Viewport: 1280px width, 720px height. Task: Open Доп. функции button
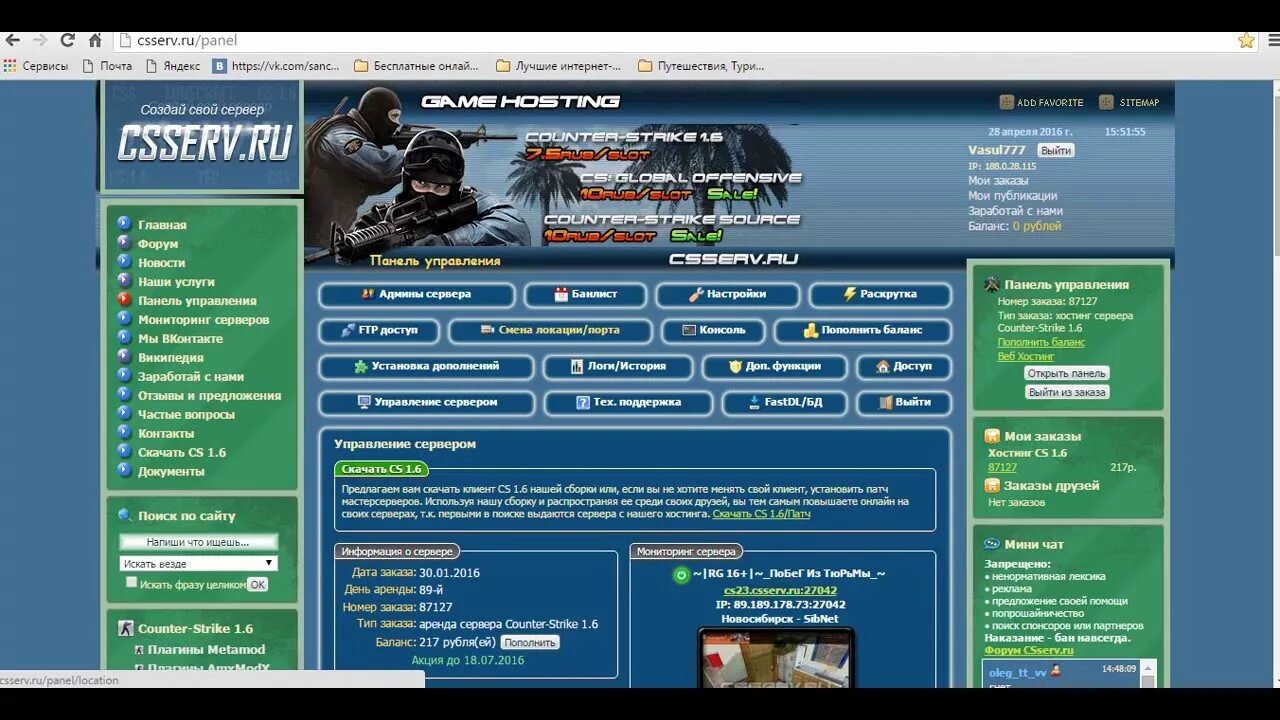(x=774, y=367)
